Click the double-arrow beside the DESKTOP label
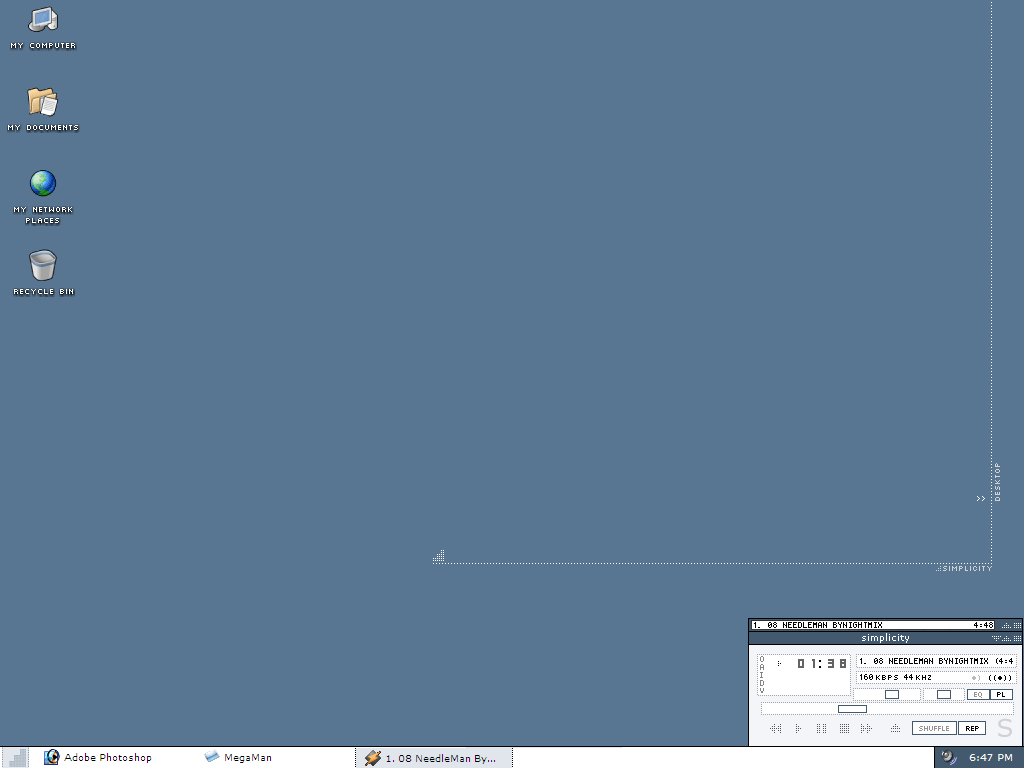Viewport: 1024px width, 768px height. point(980,498)
